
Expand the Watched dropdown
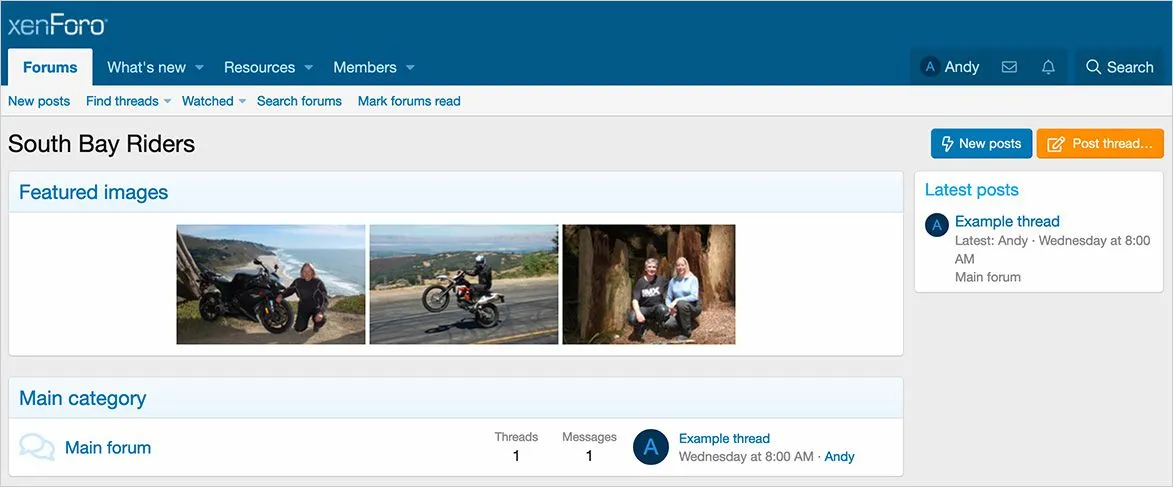[x=242, y=101]
